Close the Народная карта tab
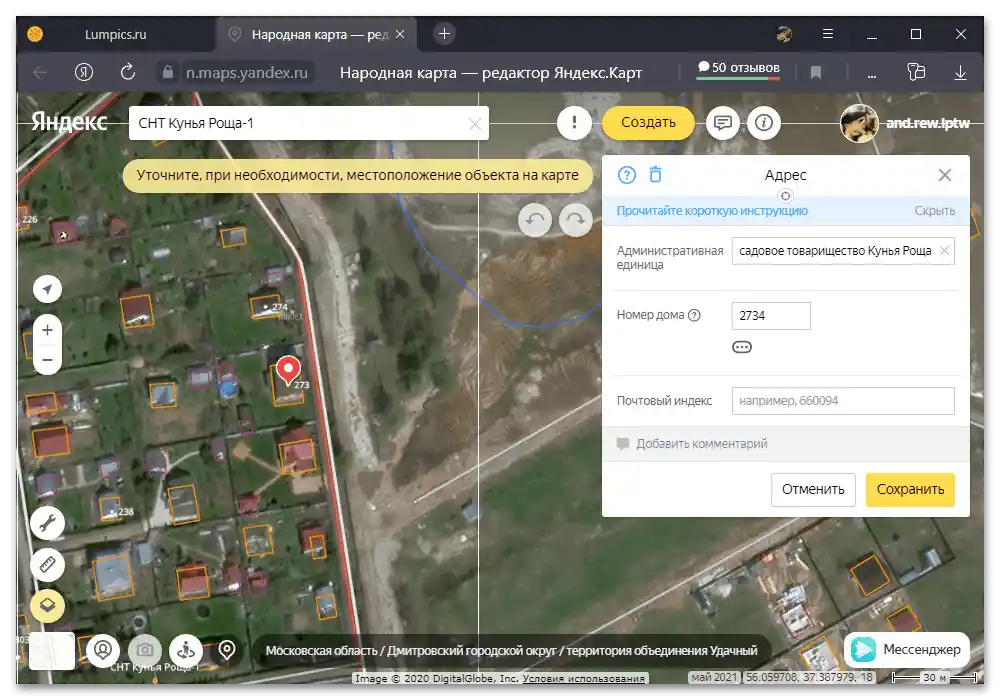Viewport: 1000px width, 700px height. point(400,34)
